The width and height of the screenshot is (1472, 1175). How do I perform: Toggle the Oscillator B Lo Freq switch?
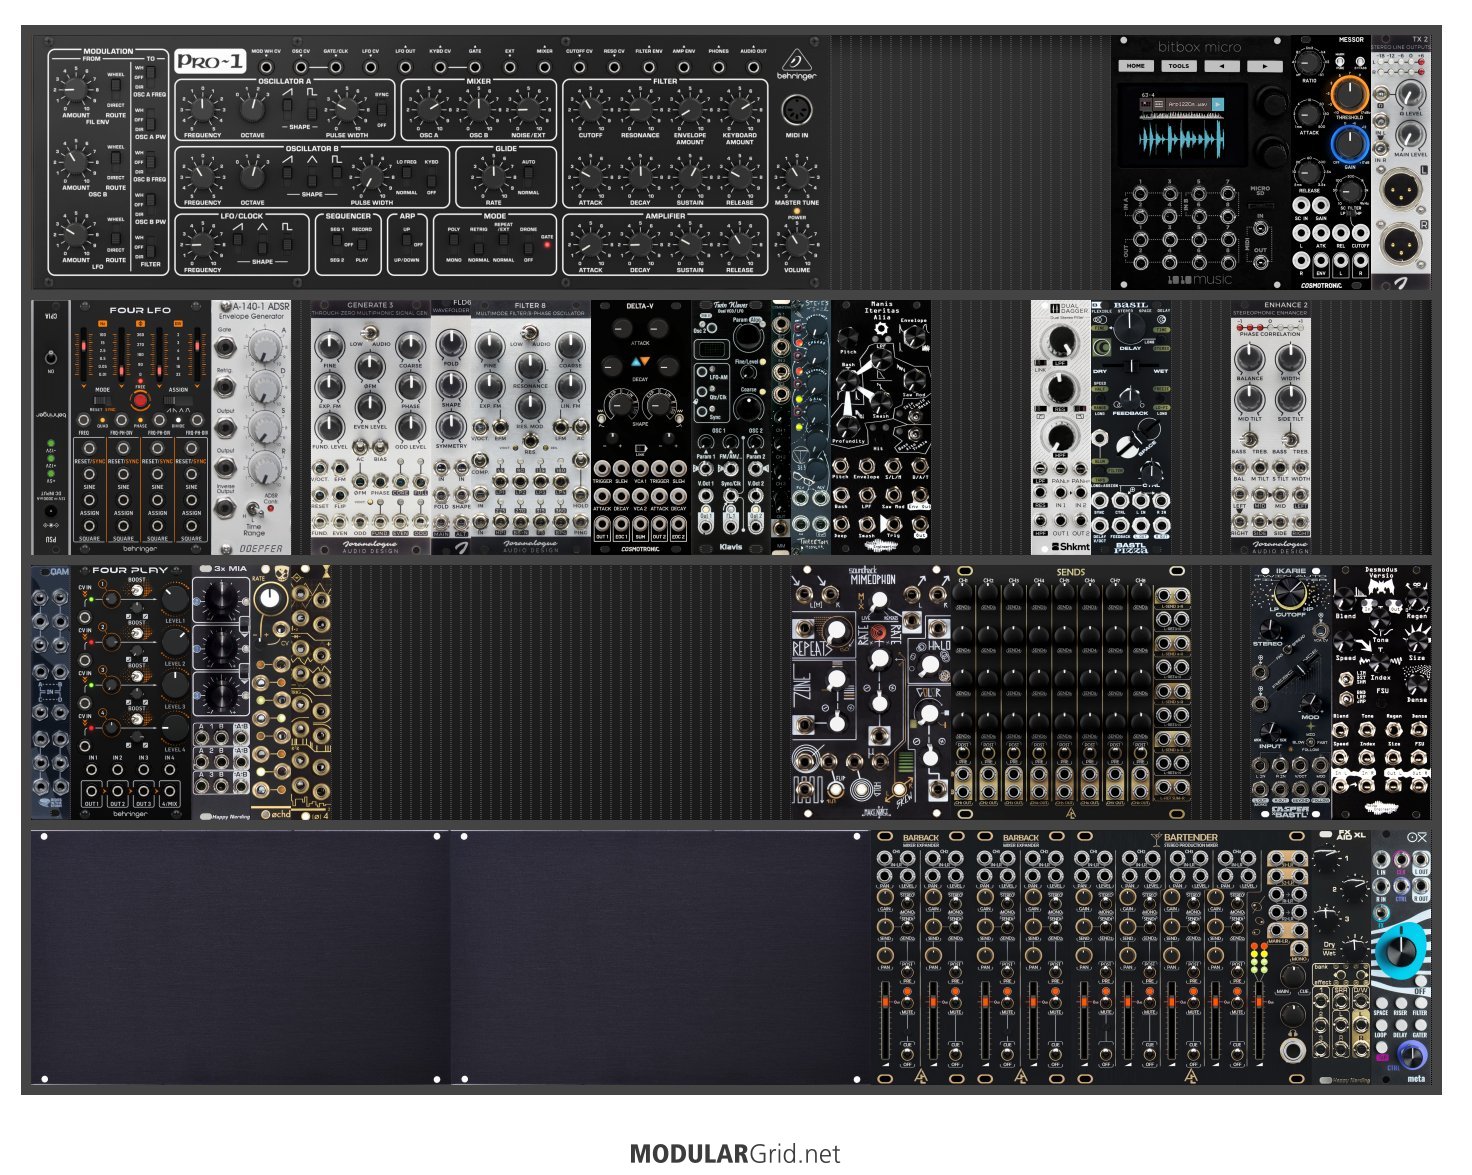406,176
